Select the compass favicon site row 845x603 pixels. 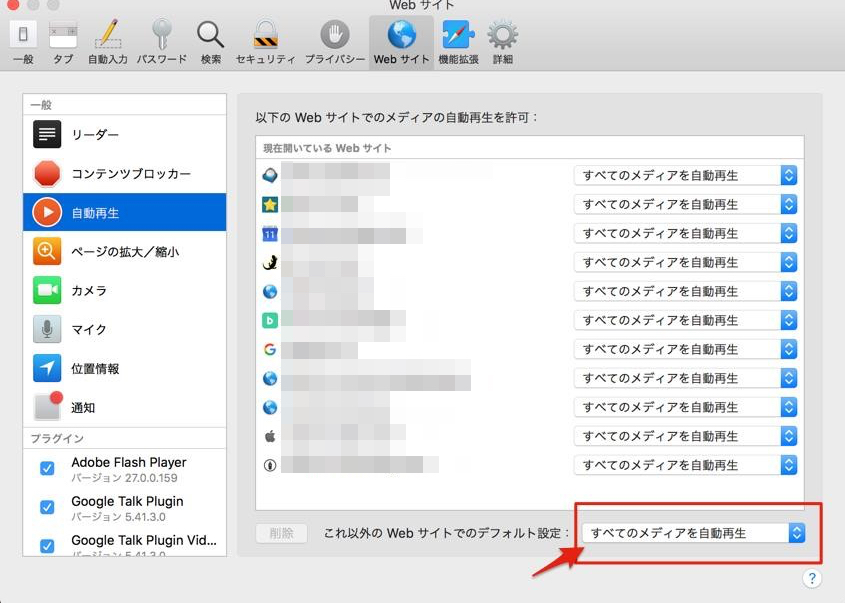530,465
